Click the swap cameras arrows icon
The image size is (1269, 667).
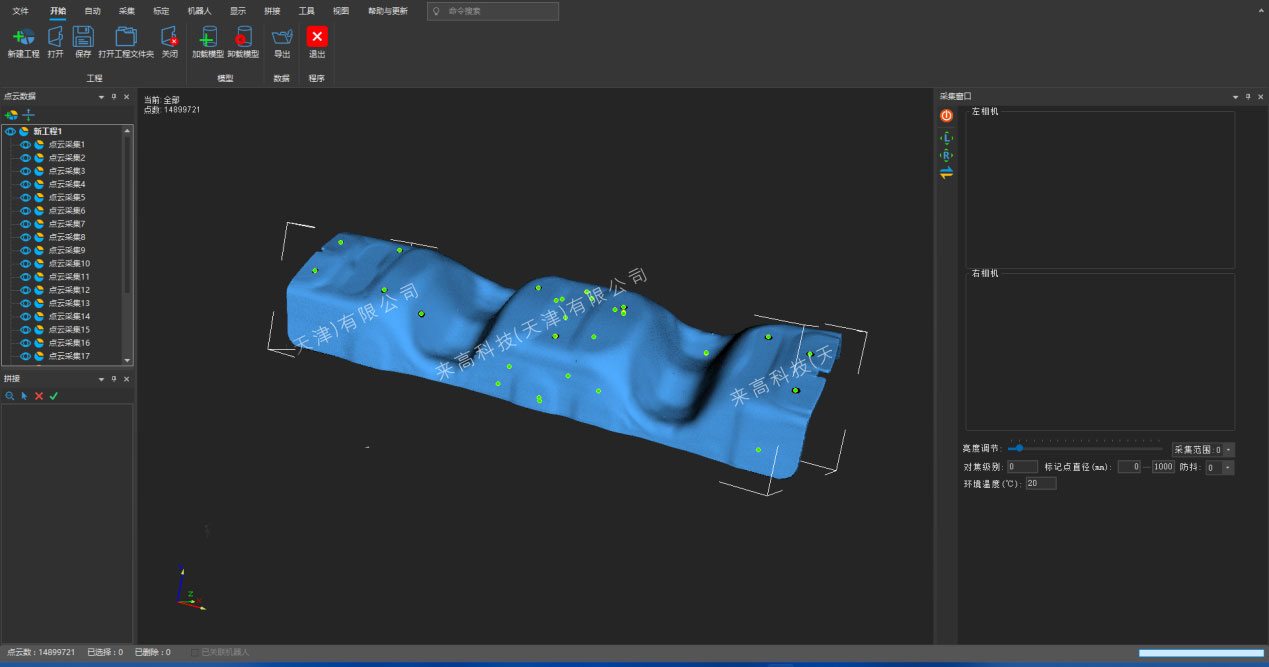[x=946, y=173]
